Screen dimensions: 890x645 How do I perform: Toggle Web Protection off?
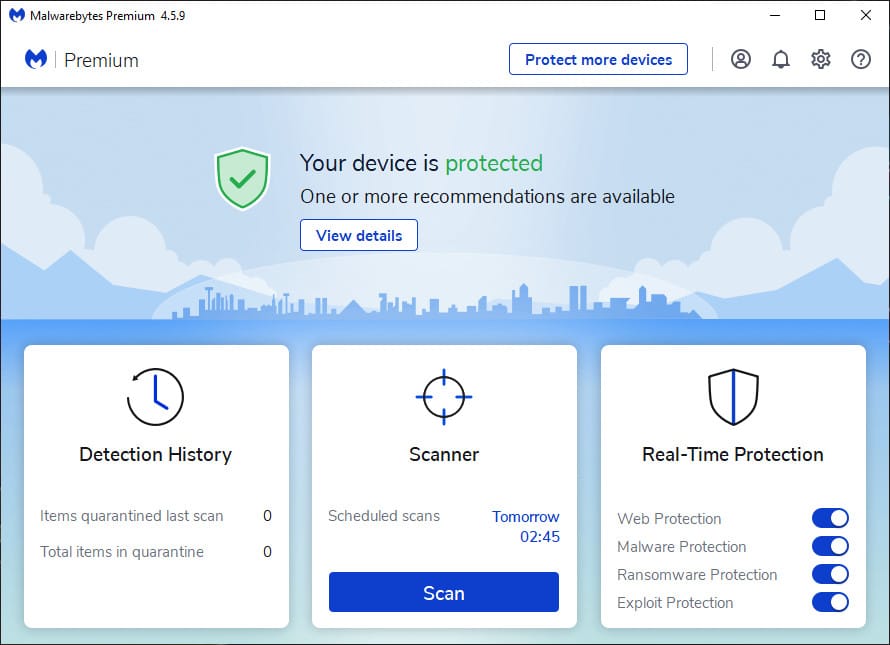830,518
